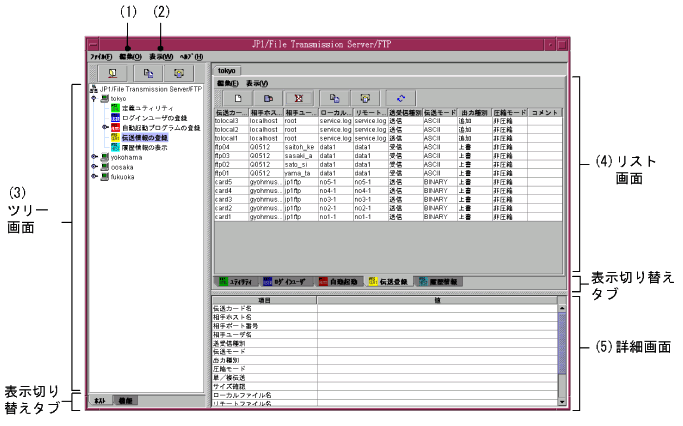
Task: Click the second icon in the list toolbar
Action: (269, 99)
